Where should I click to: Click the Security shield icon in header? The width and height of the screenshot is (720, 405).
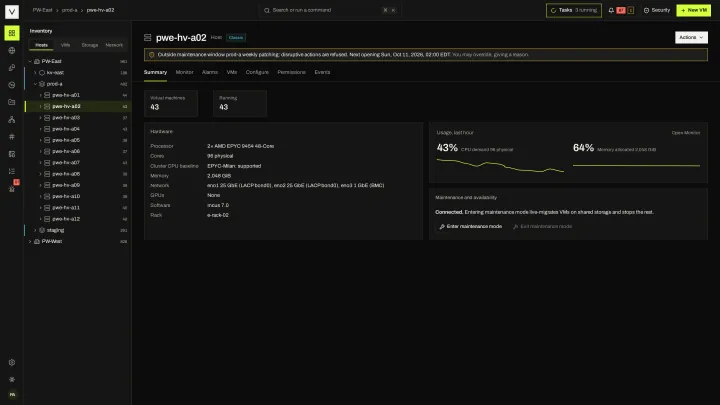tap(646, 10)
